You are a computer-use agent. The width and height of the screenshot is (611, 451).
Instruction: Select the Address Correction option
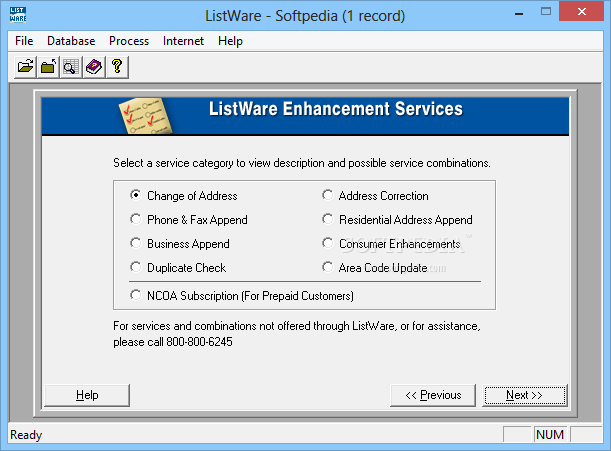pos(375,195)
